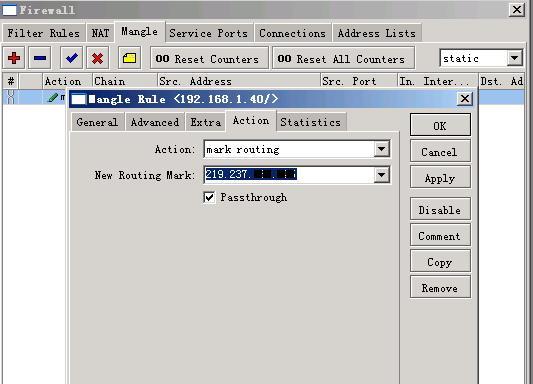Expand the Action dropdown arrow
The height and width of the screenshot is (384, 533).
(381, 149)
